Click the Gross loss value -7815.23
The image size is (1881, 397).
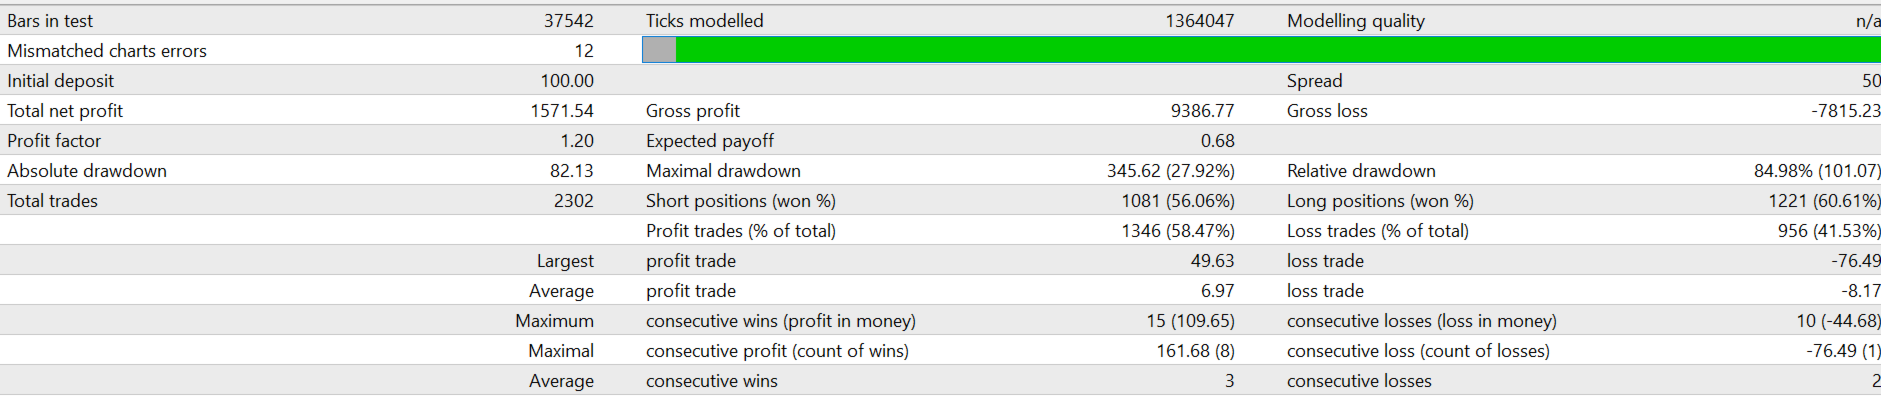[1846, 111]
